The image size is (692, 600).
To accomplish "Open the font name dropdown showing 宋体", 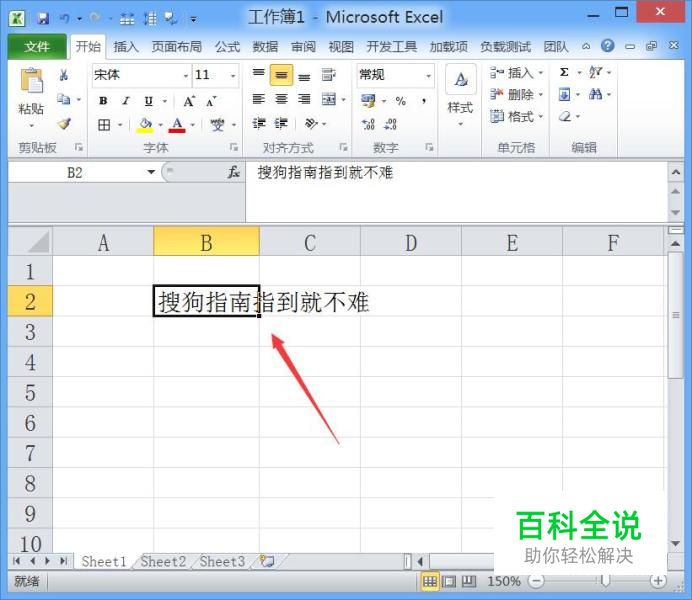I will coord(186,75).
